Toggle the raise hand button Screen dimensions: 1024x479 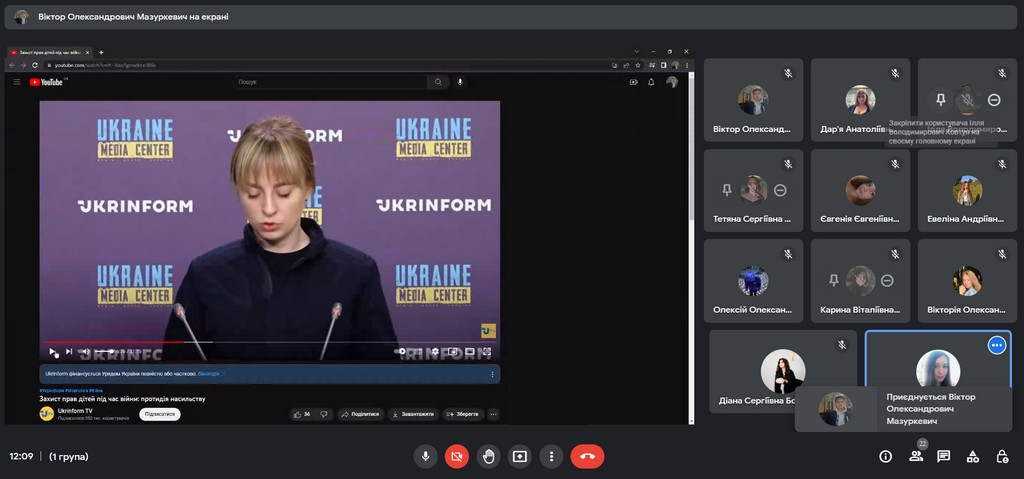[x=488, y=456]
